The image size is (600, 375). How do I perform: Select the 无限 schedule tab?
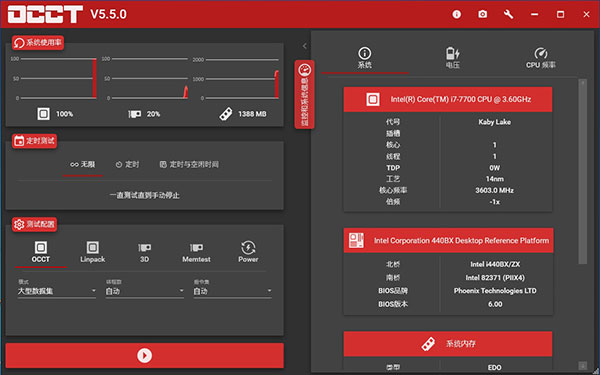pyautogui.click(x=83, y=165)
